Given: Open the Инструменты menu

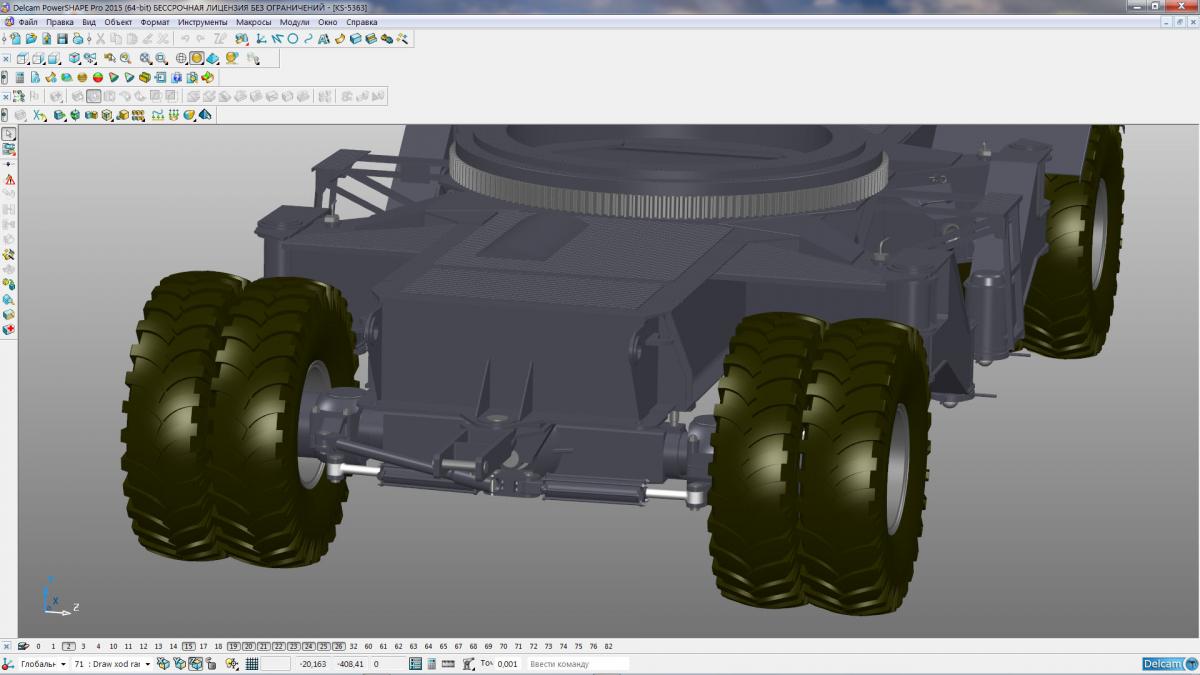Looking at the screenshot, I should pos(203,22).
